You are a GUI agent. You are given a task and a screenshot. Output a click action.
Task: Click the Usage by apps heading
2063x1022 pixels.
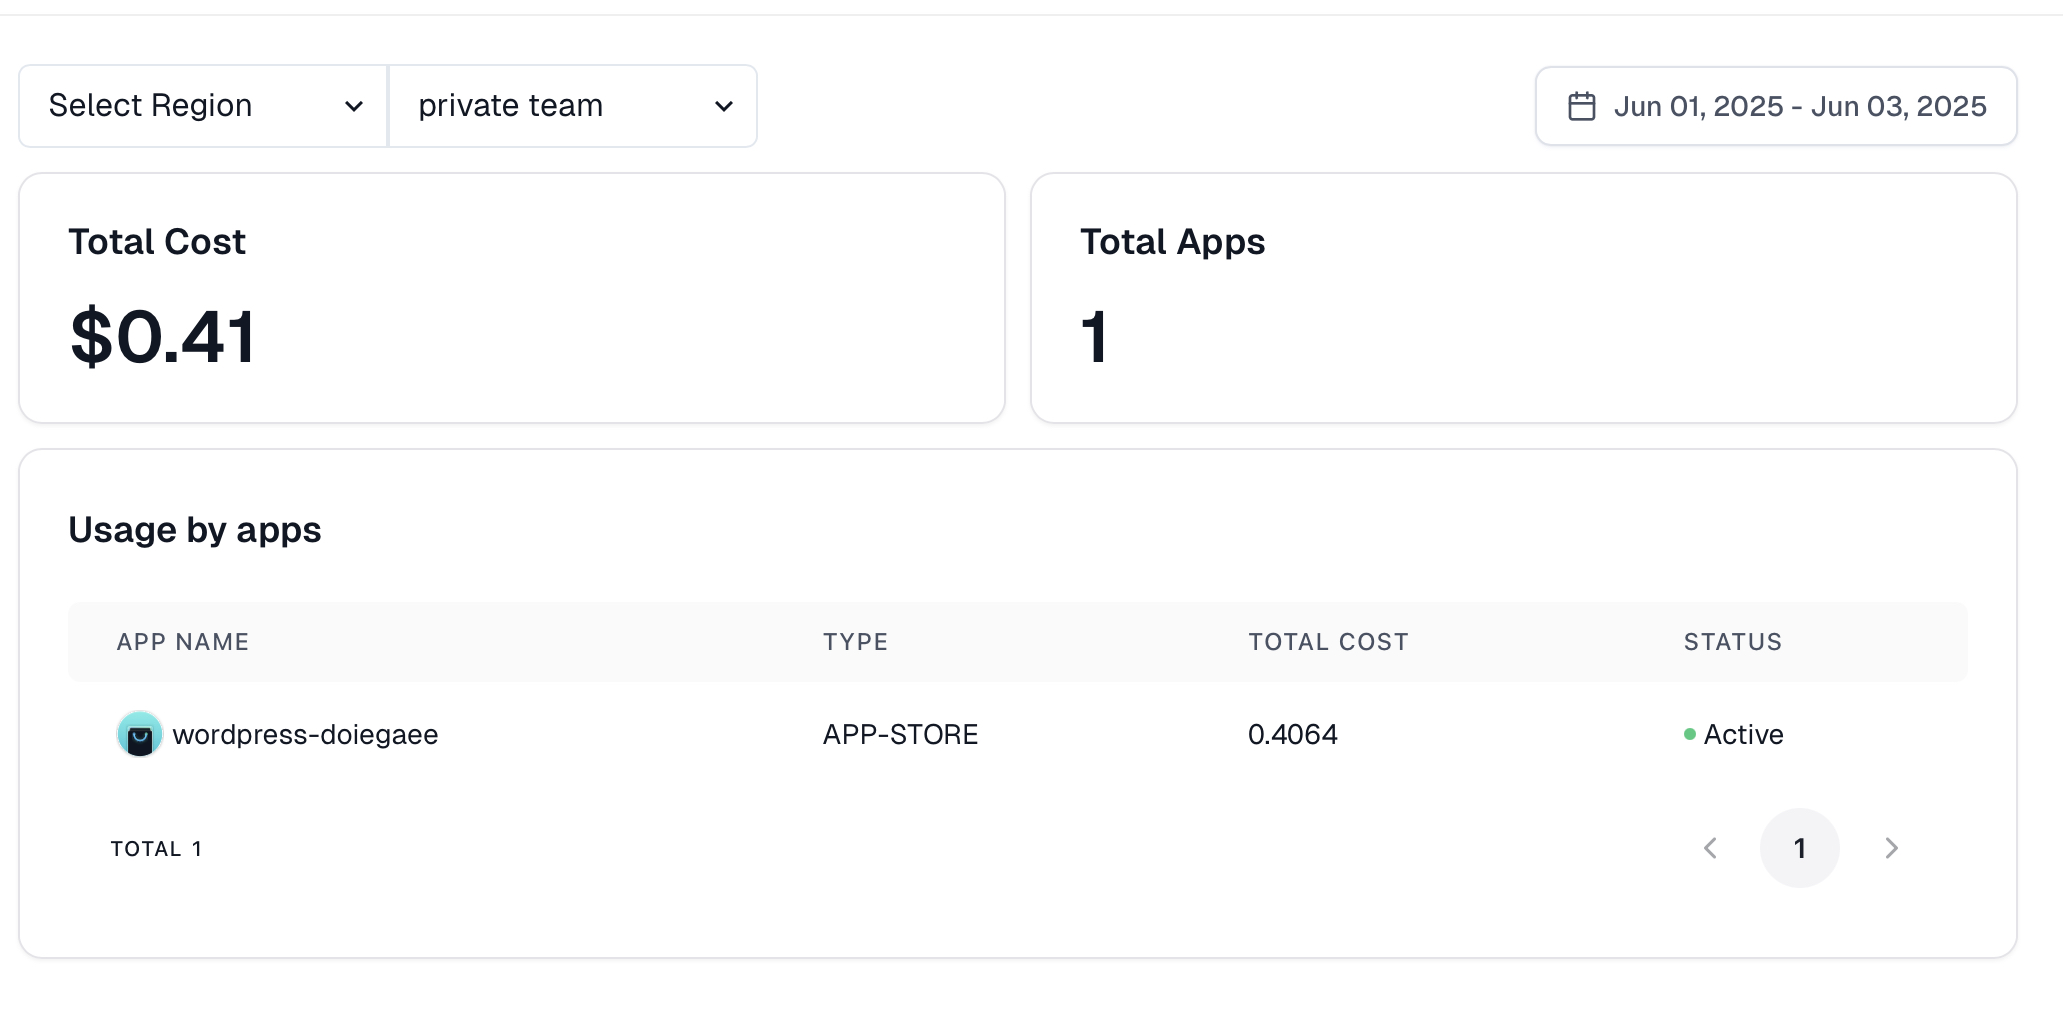195,530
